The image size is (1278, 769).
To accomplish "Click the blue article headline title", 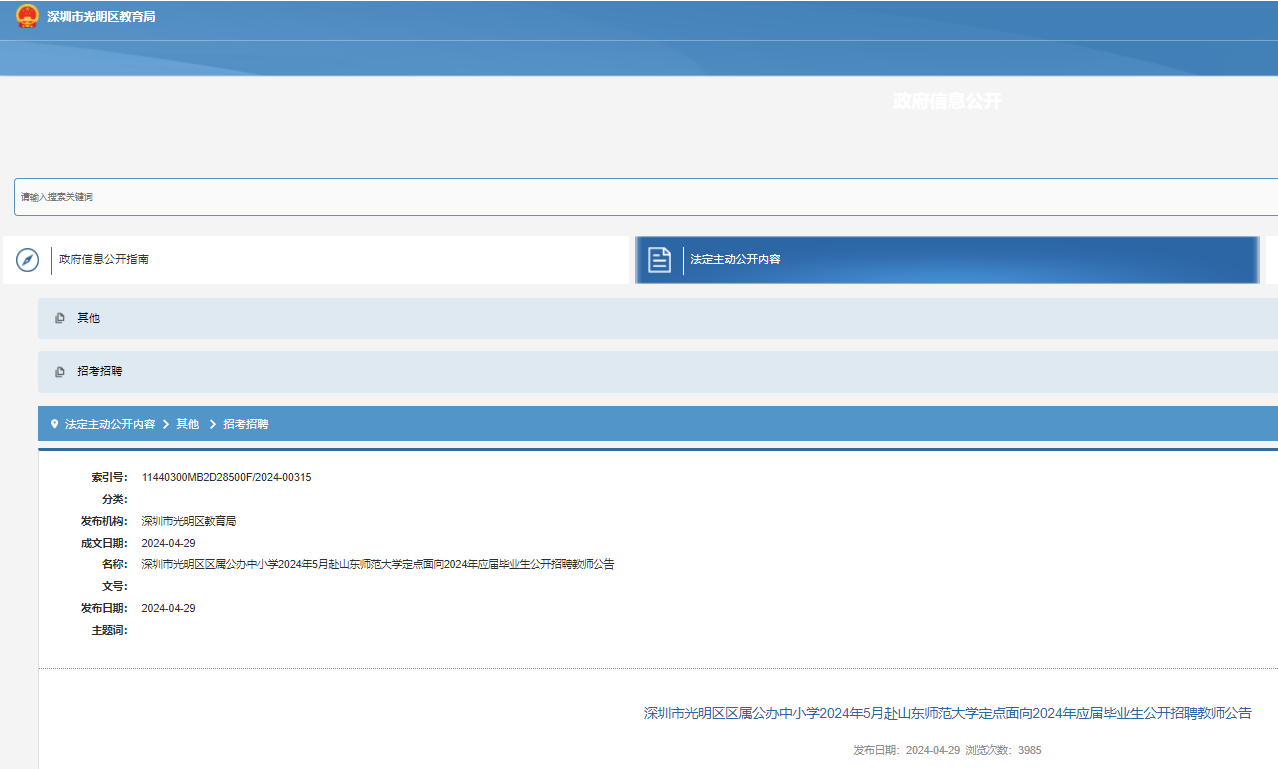I will pyautogui.click(x=948, y=714).
